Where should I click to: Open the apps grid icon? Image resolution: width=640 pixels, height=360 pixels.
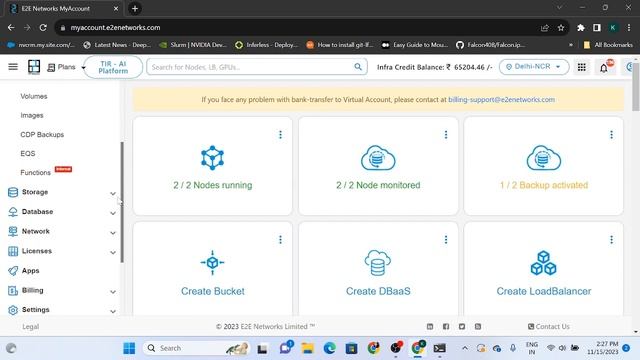(582, 67)
